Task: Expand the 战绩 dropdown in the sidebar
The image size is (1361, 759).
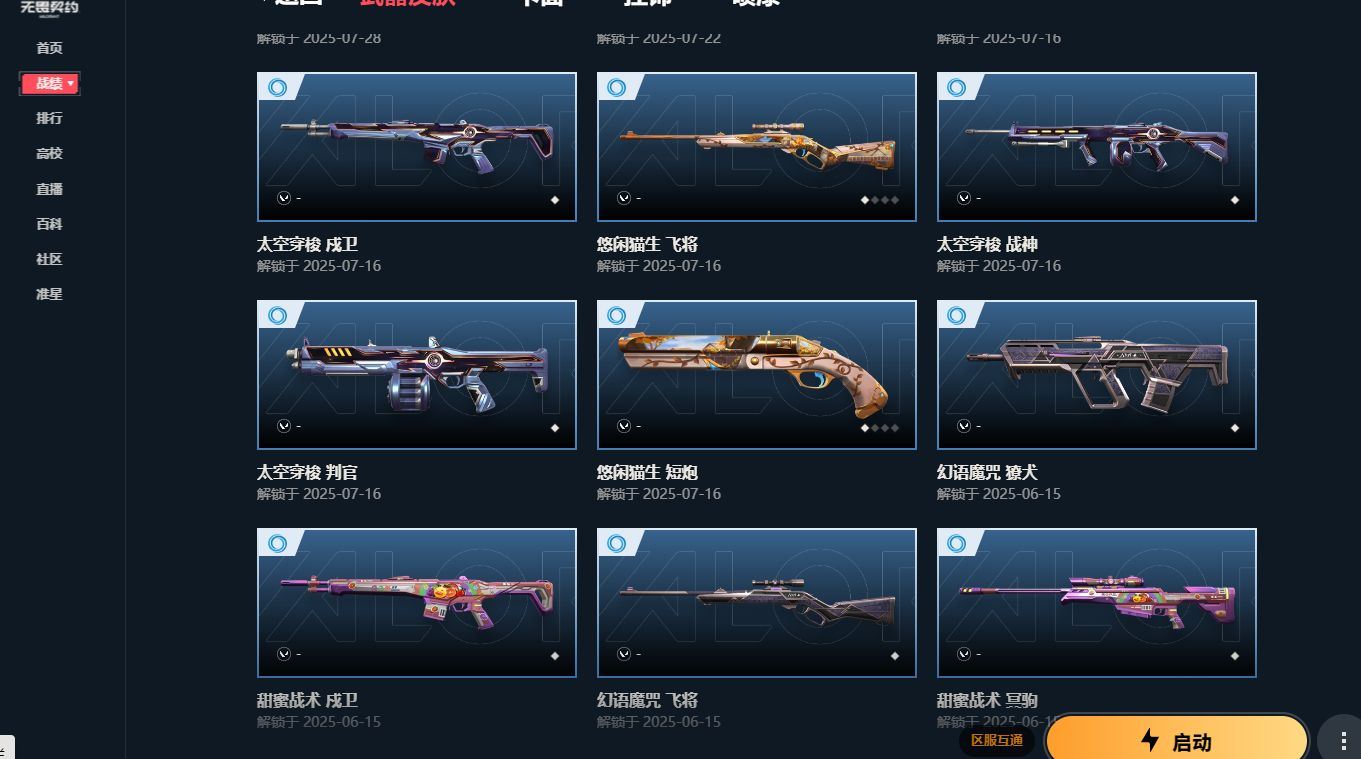Action: pos(50,84)
